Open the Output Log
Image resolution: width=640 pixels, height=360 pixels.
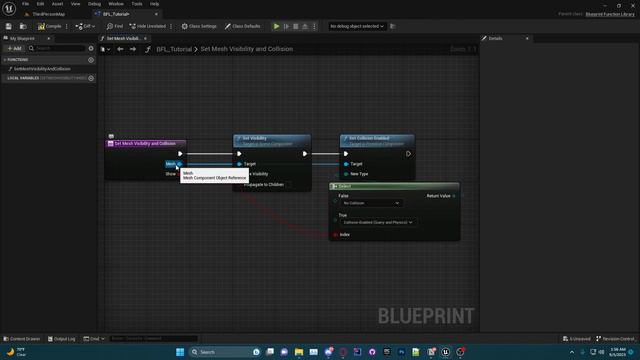[x=62, y=339]
